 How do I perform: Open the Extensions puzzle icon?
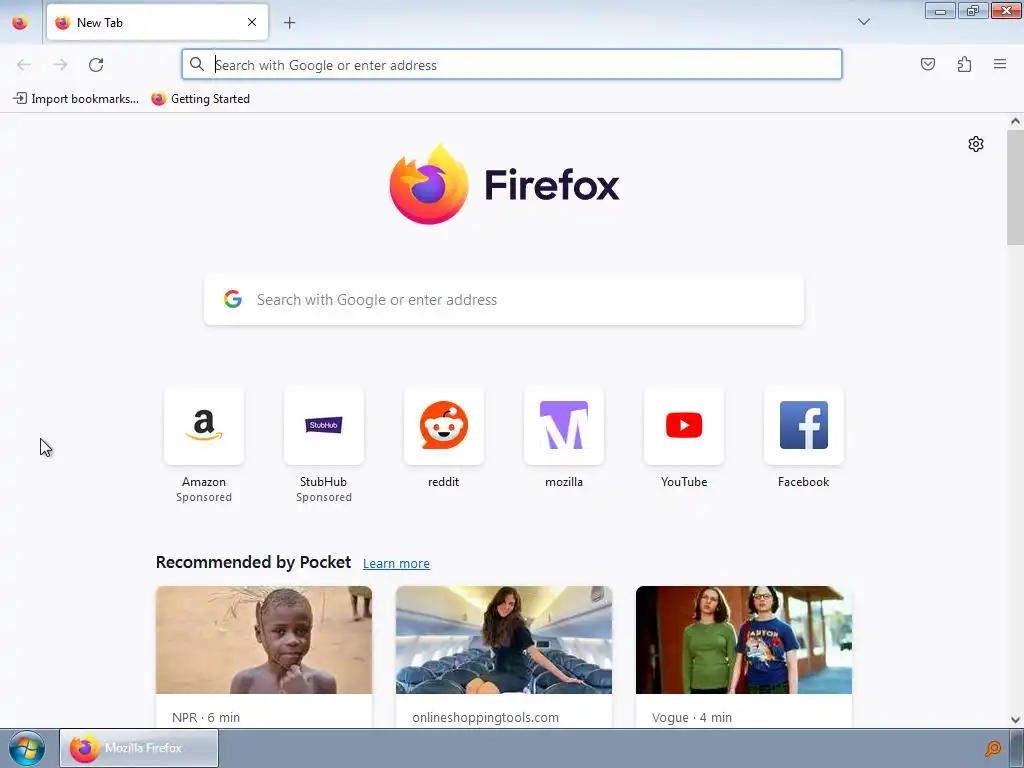pos(964,64)
